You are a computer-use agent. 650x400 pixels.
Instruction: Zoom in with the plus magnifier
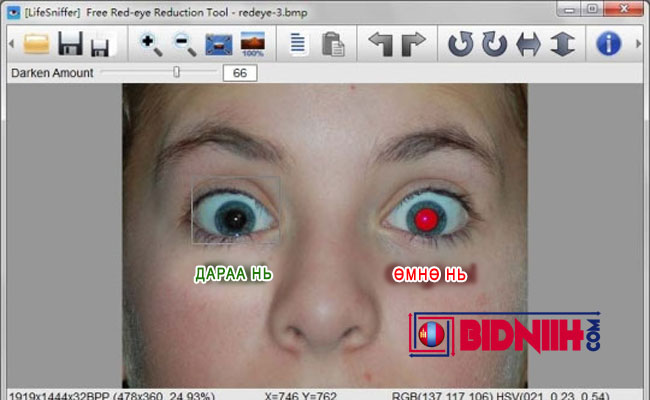click(x=151, y=44)
